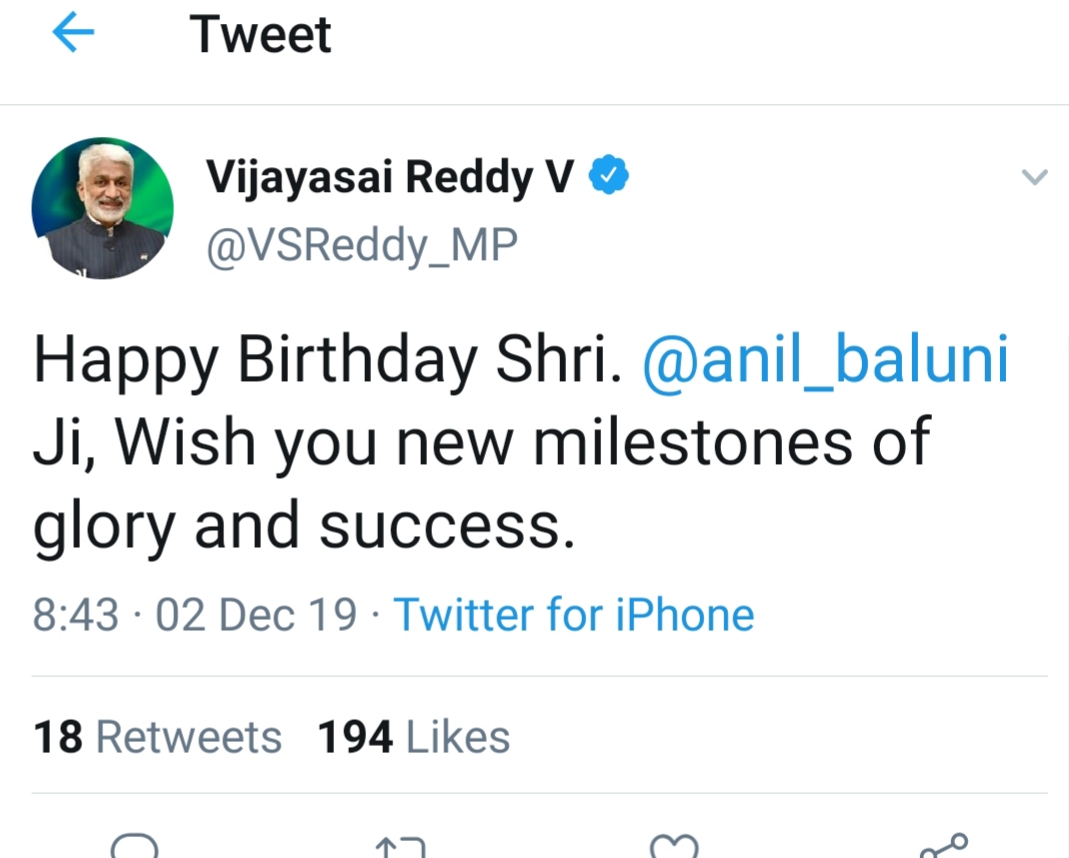This screenshot has height=858, width=1069.
Task: Like the tweet with the heart icon
Action: [x=672, y=848]
